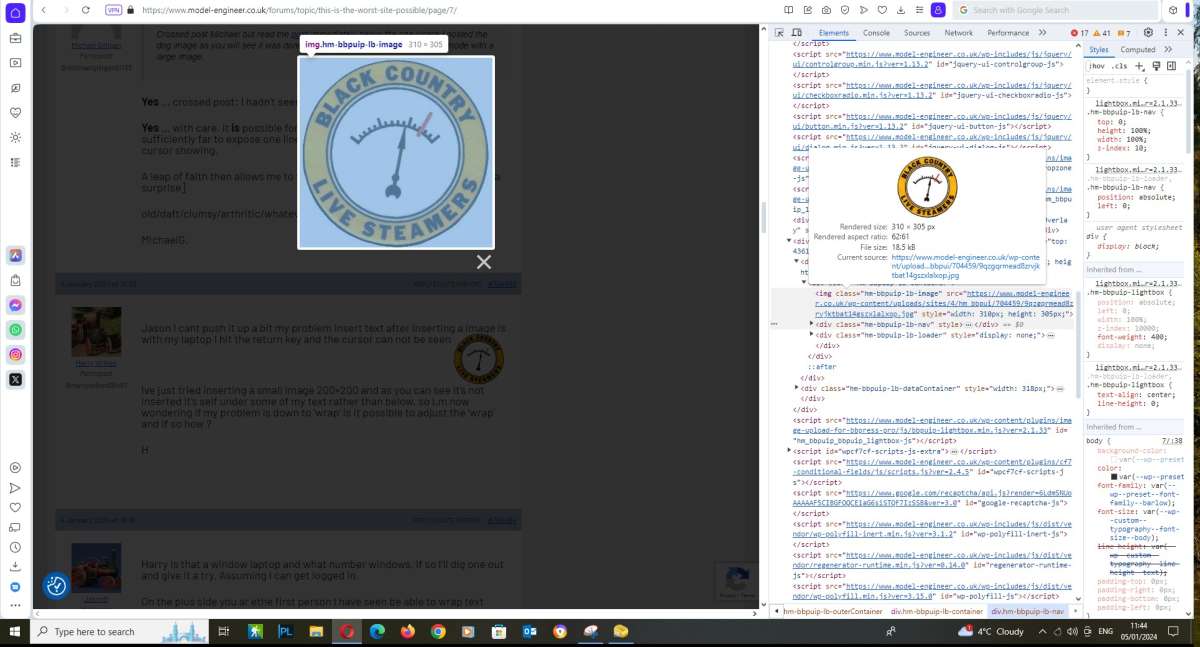Screen dimensions: 1200x647
Task: Show more DevTools tabs chevron
Action: click(1042, 33)
